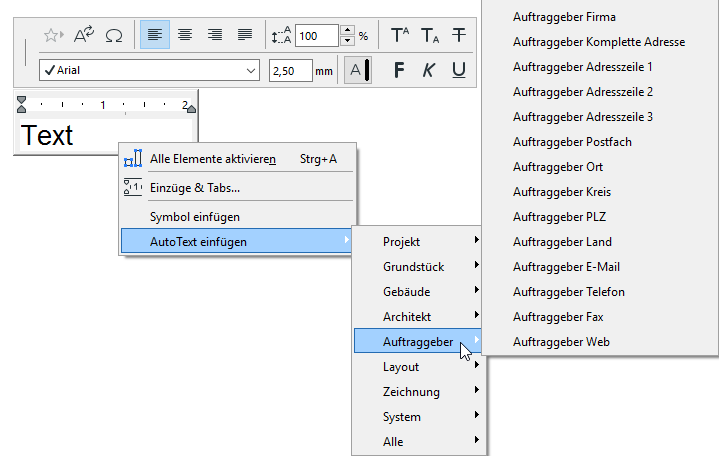Toggle underline formatting
Screen dimensions: 719x456
click(459, 70)
